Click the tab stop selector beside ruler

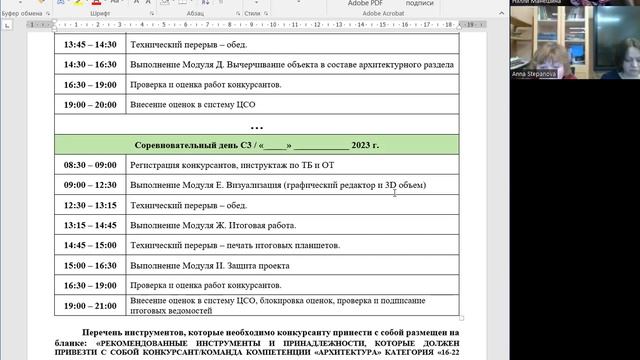[7, 26]
